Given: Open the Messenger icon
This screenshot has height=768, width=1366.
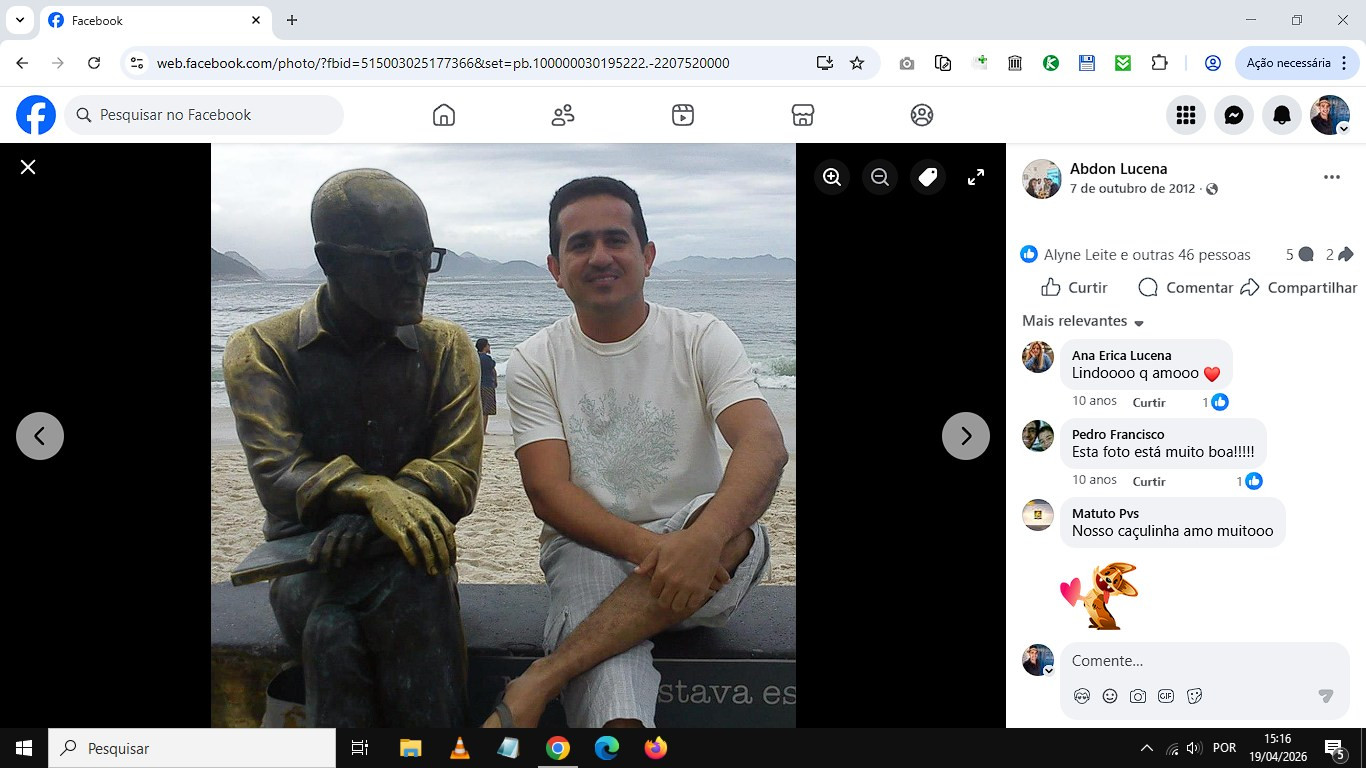Looking at the screenshot, I should tap(1234, 116).
